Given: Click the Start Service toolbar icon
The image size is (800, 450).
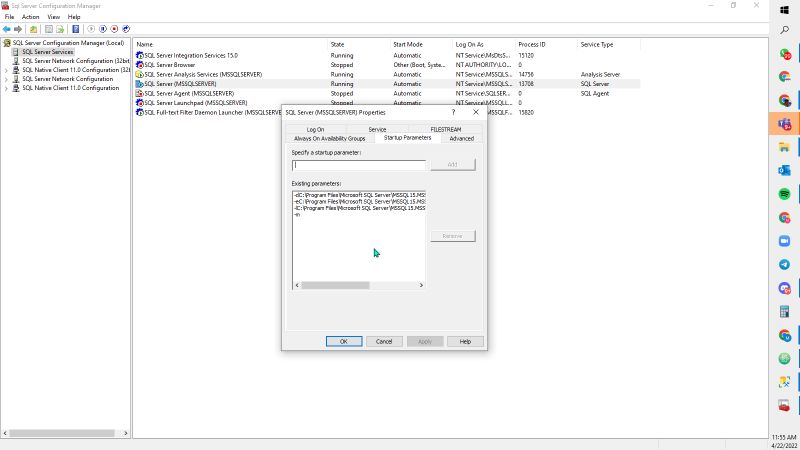Looking at the screenshot, I should point(91,29).
